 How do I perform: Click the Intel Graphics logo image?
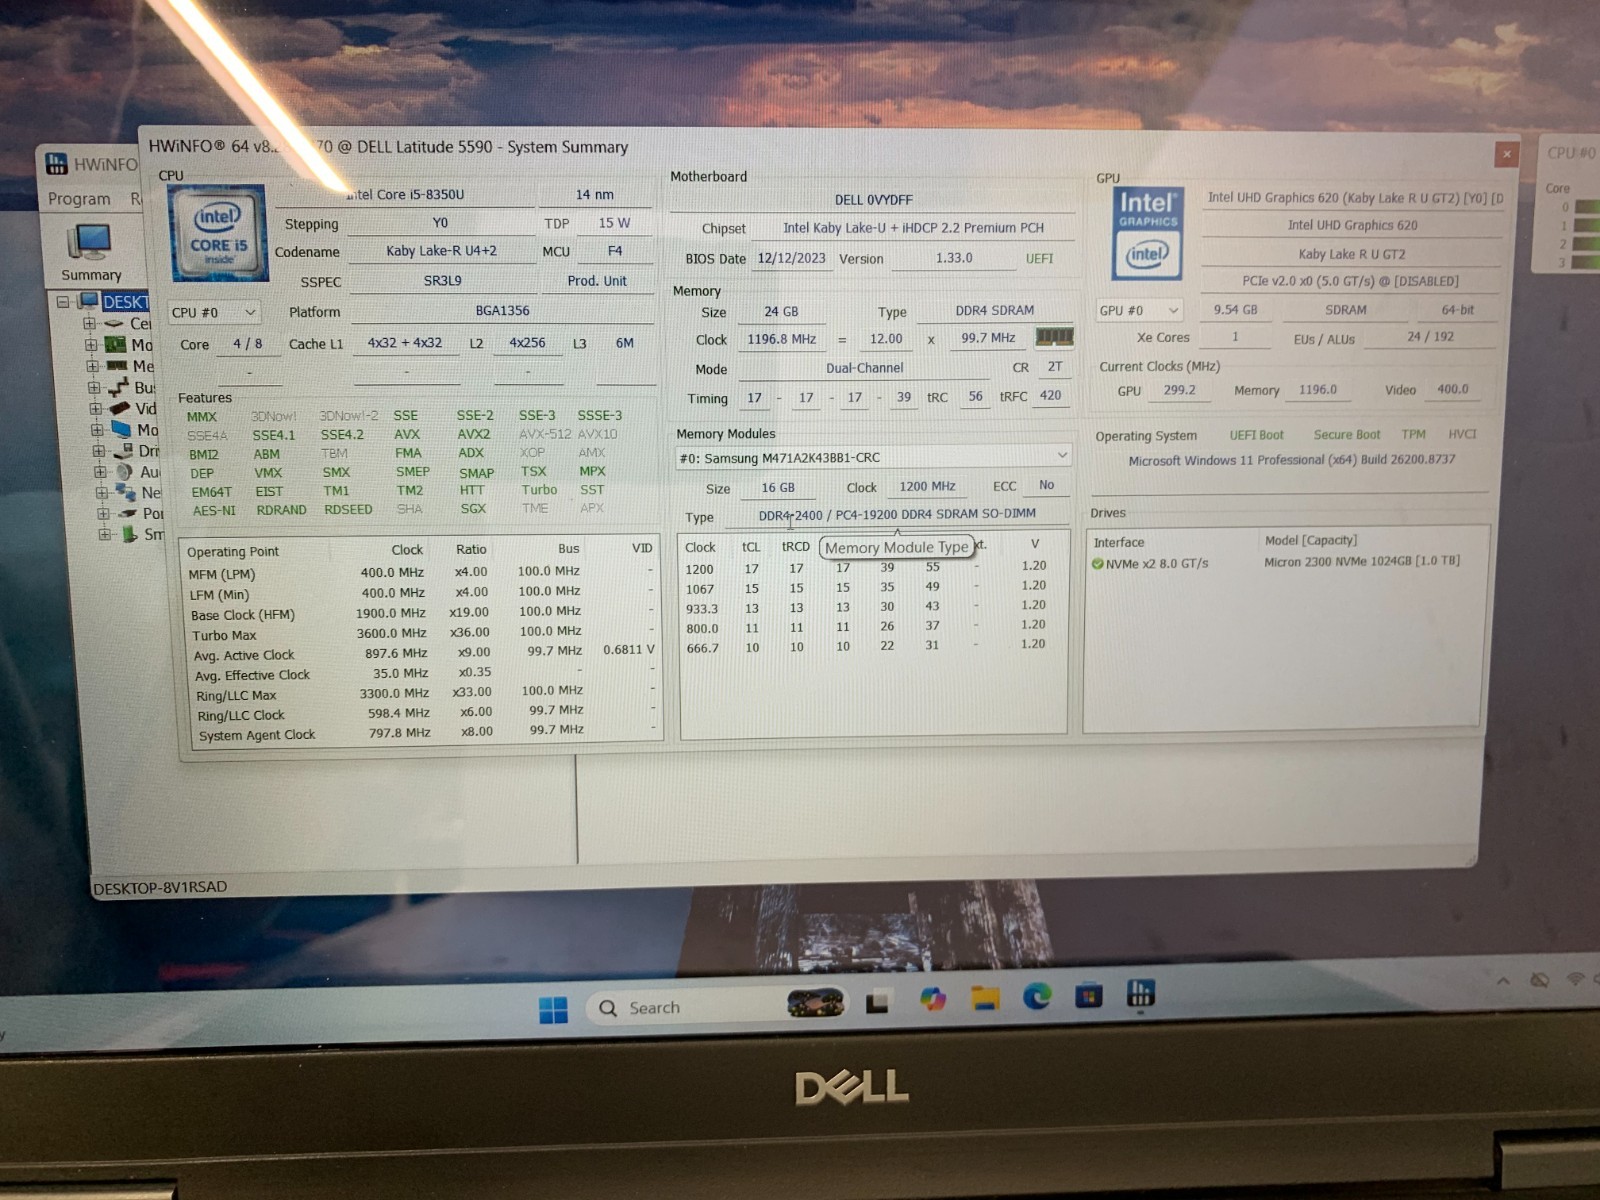point(1147,232)
